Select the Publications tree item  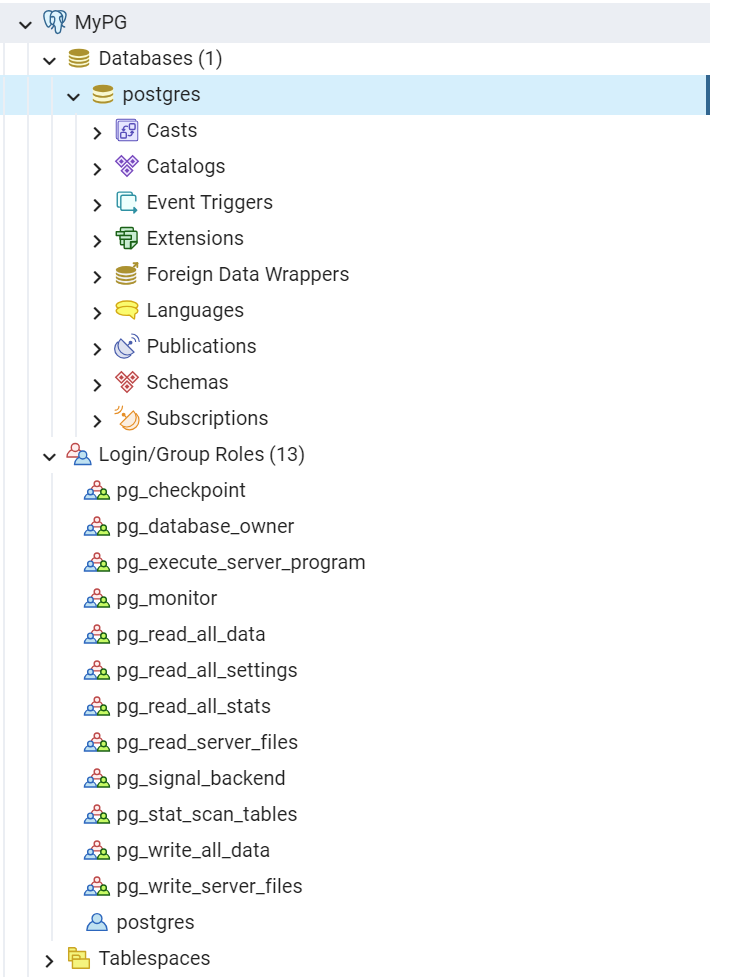click(202, 346)
